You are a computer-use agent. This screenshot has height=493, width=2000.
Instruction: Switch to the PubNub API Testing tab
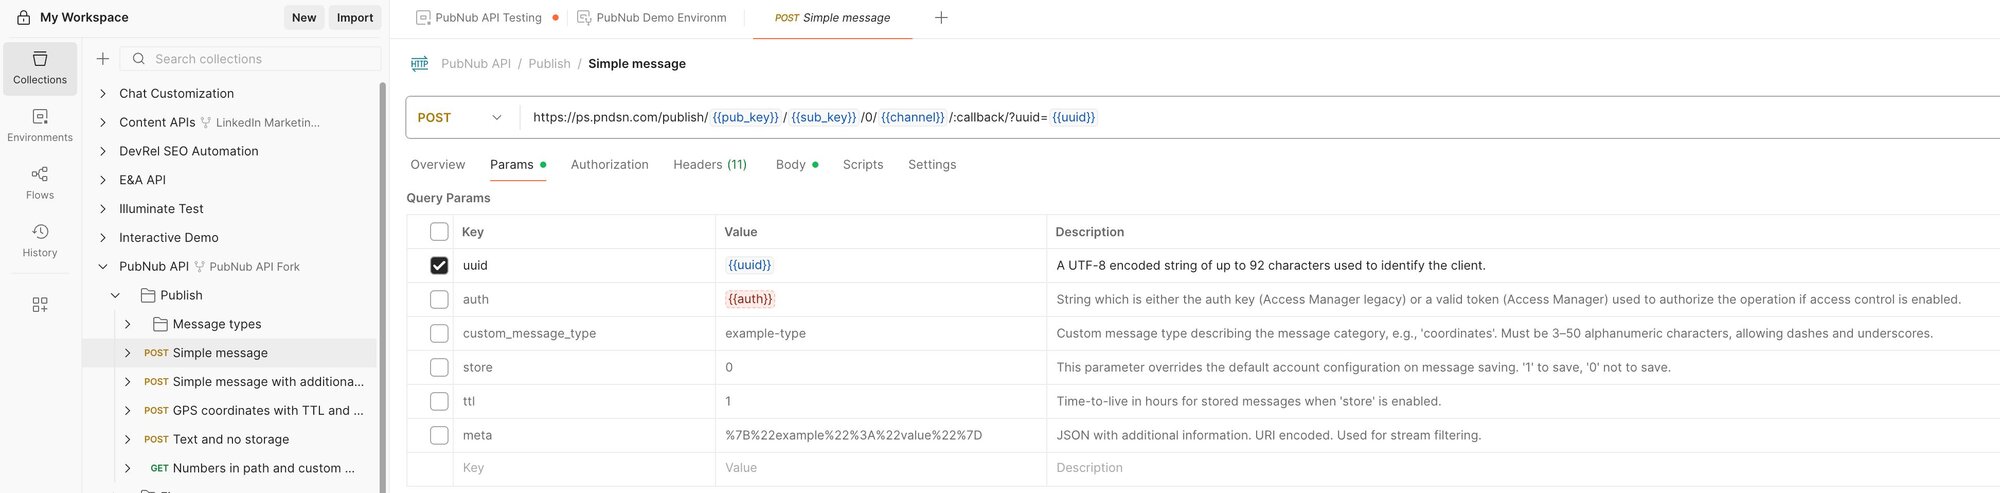pos(487,17)
